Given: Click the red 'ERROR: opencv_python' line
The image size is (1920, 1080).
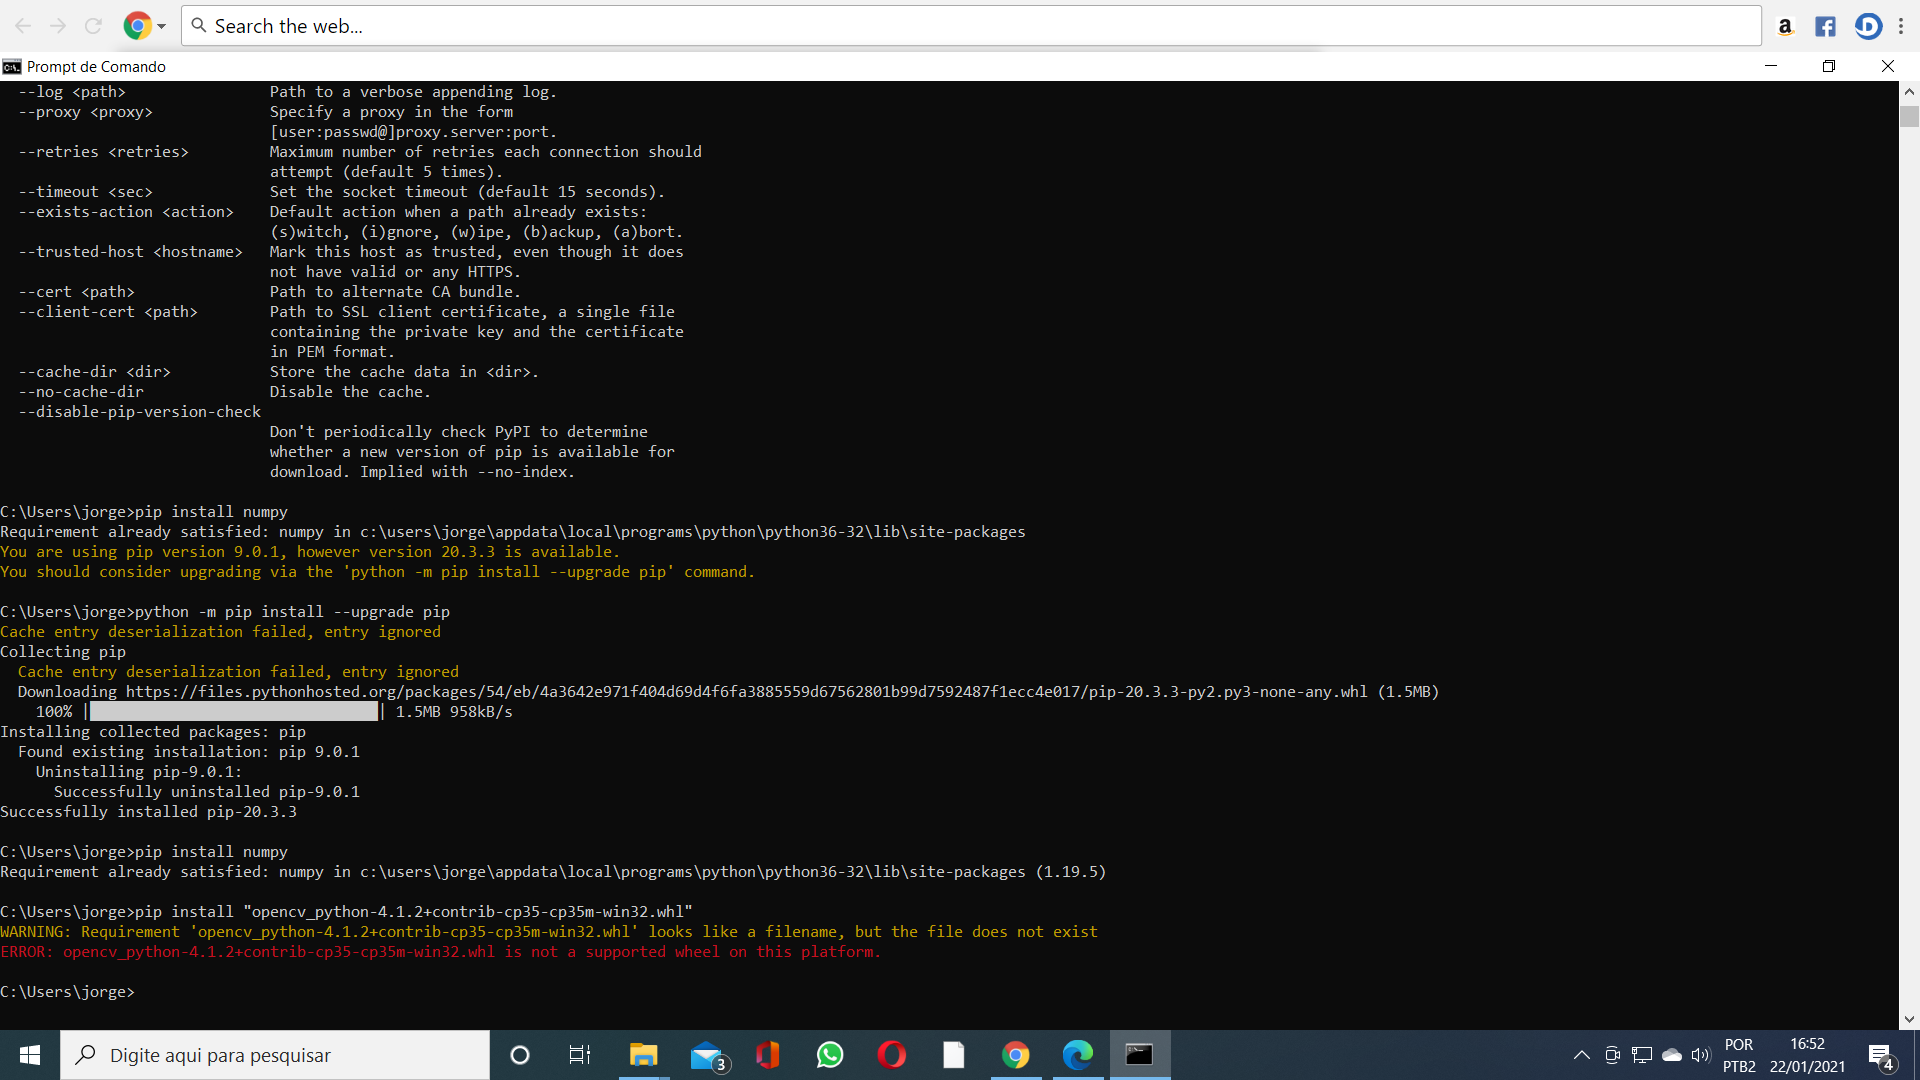Looking at the screenshot, I should [x=441, y=952].
